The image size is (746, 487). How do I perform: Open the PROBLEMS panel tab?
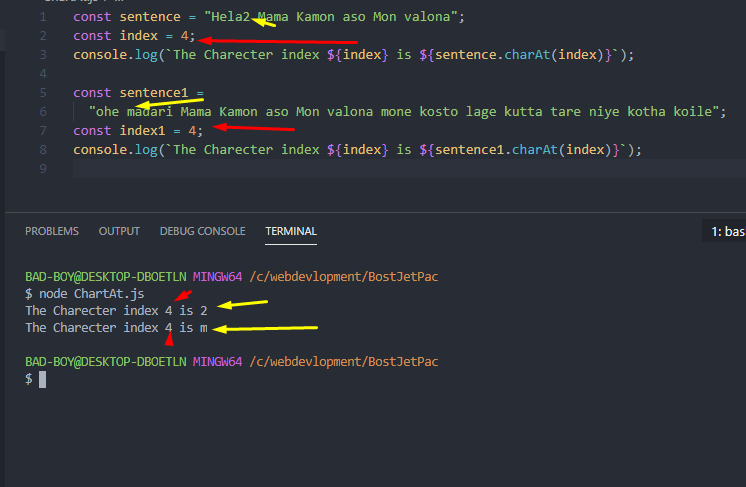coord(52,231)
